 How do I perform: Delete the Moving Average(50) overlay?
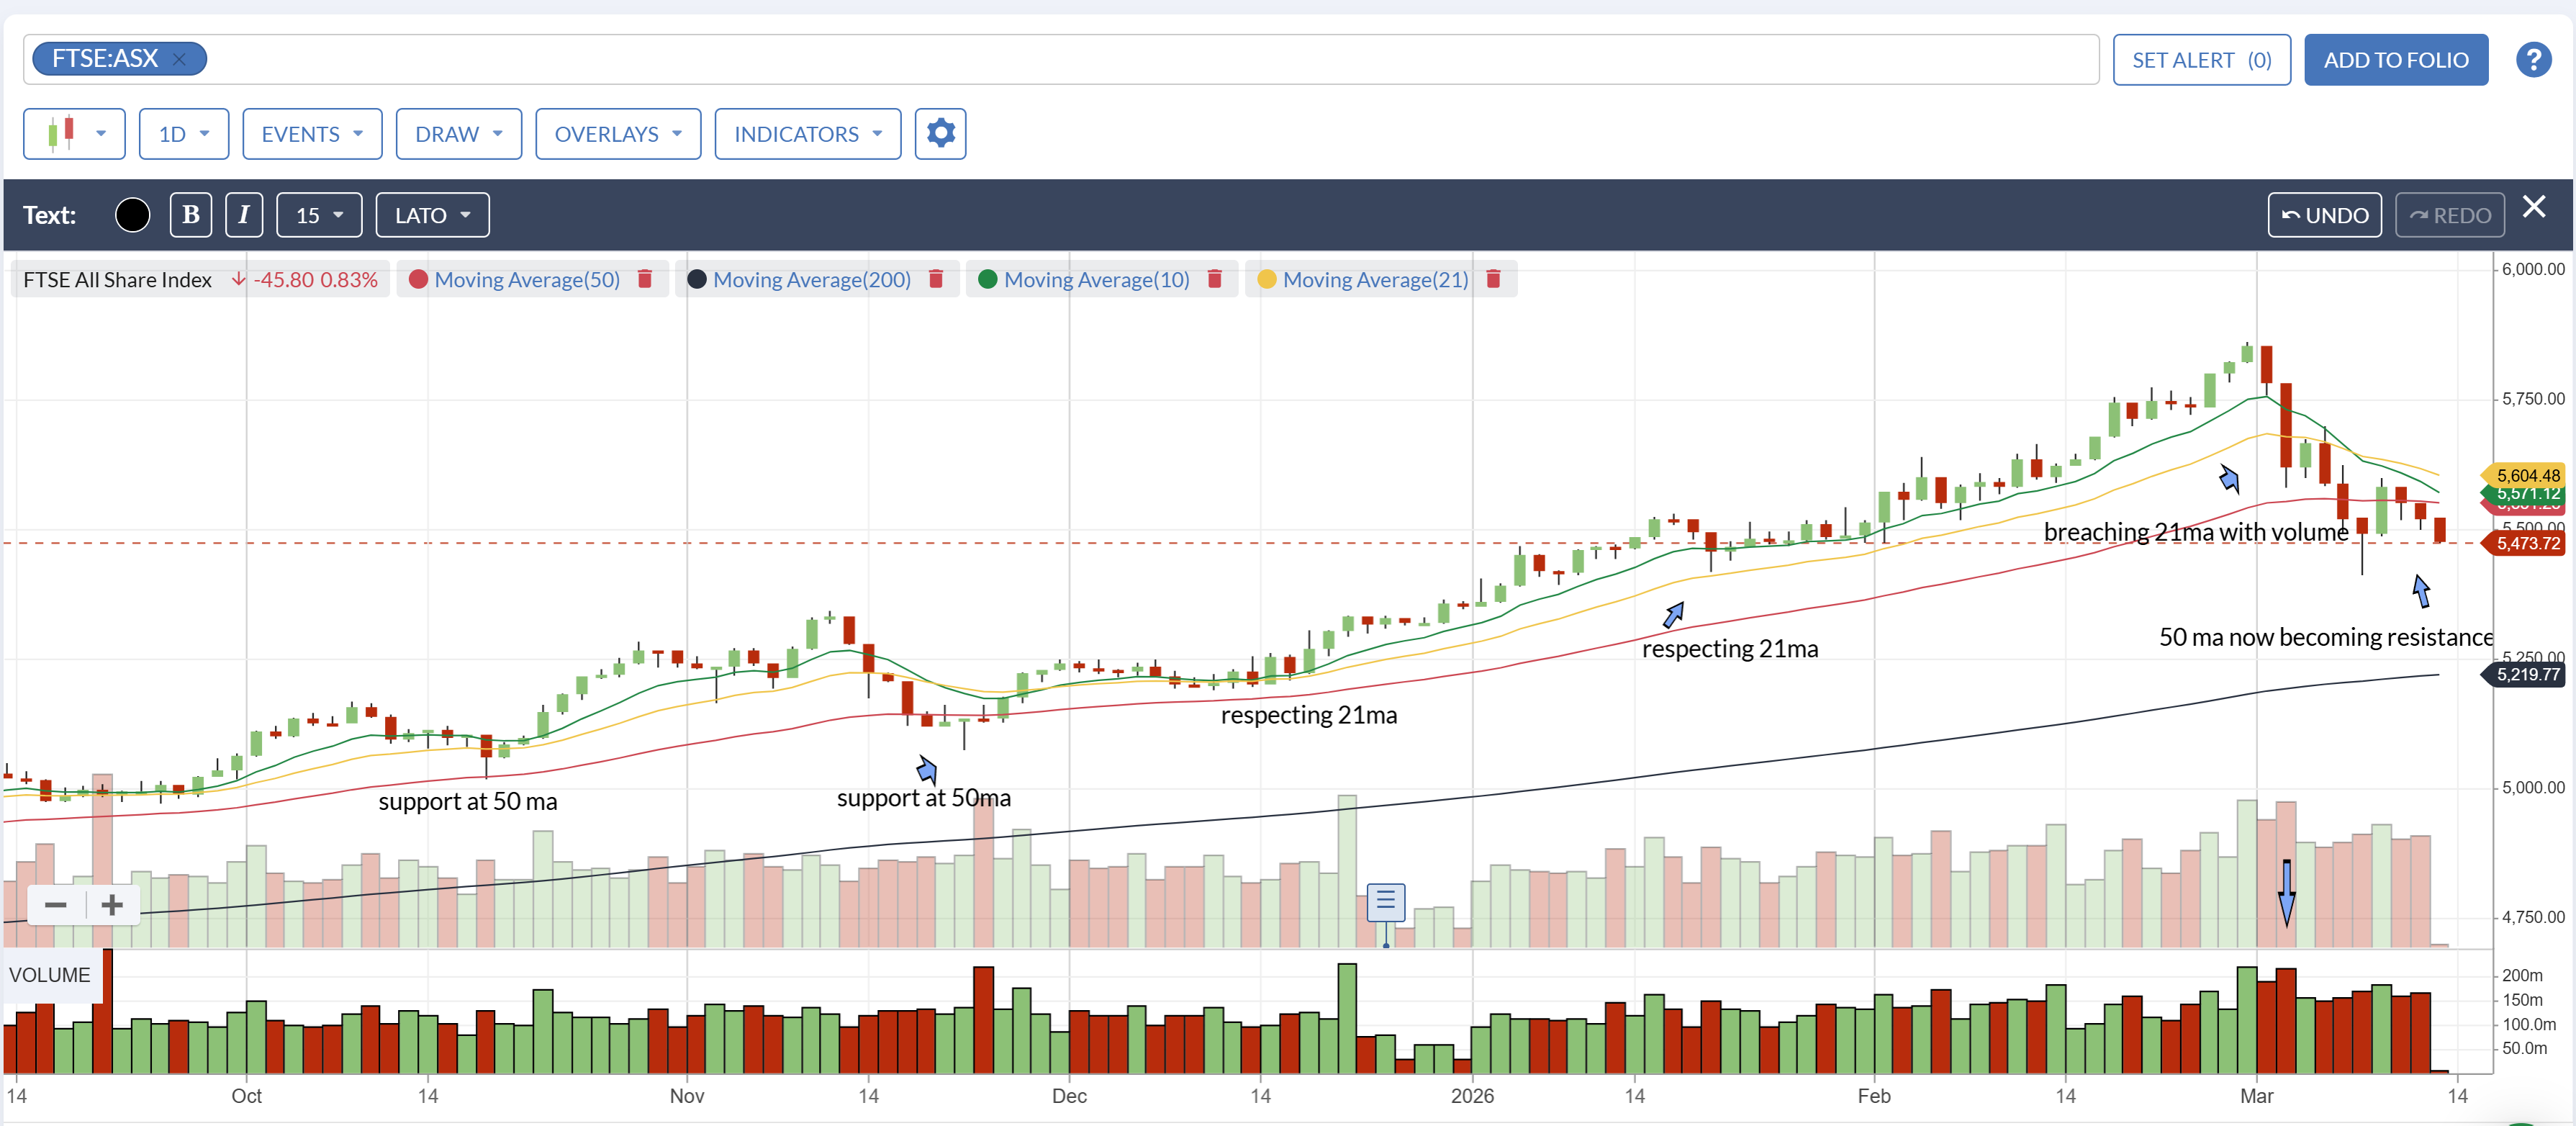(x=645, y=279)
